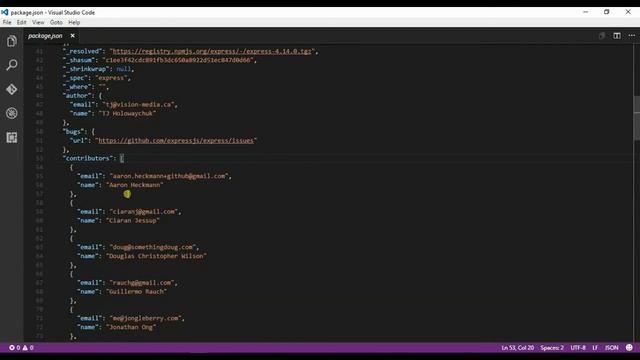Screen dimensions: 640x360
Task: Click the Visual Studio Code title bar logo
Action: [5, 12]
